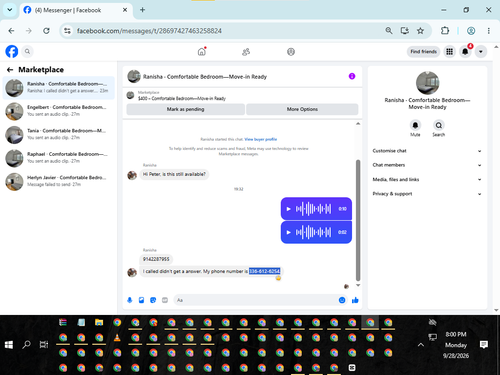The width and height of the screenshot is (500, 375).
Task: Open the tab search dropdown chevron
Action: (x=10, y=10)
